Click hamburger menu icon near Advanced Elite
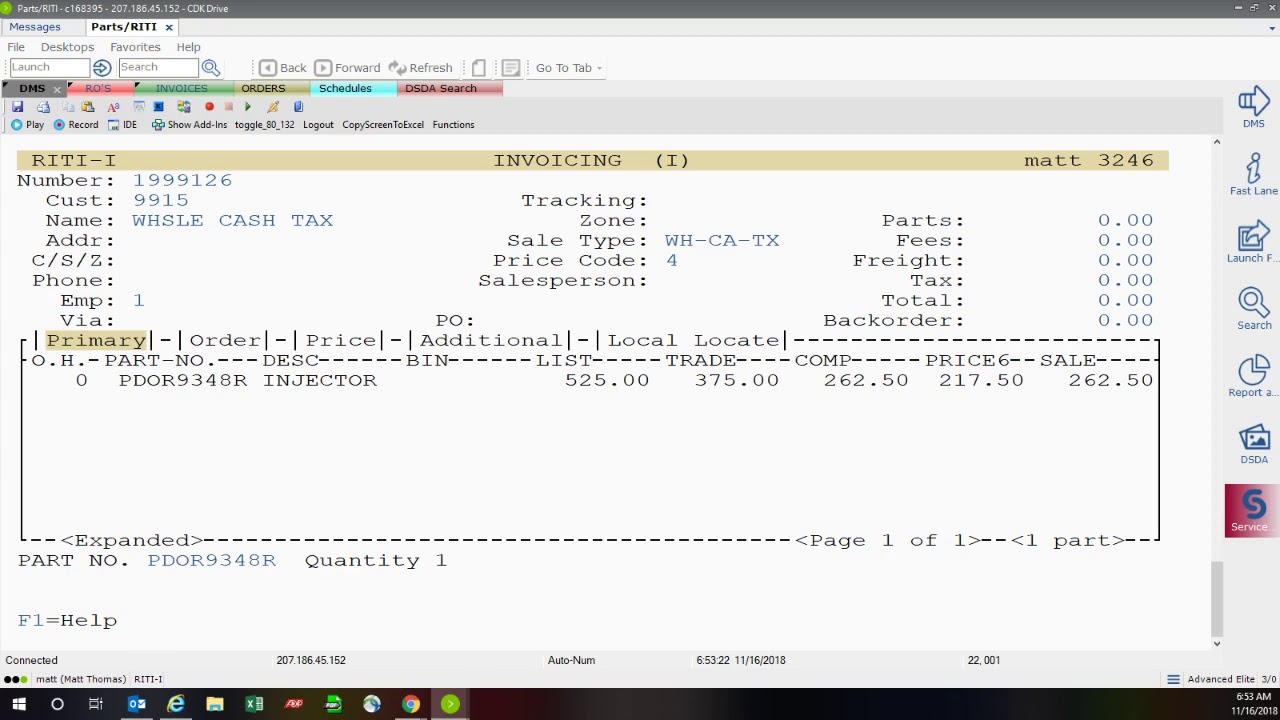Viewport: 1280px width, 720px height. [1173, 679]
